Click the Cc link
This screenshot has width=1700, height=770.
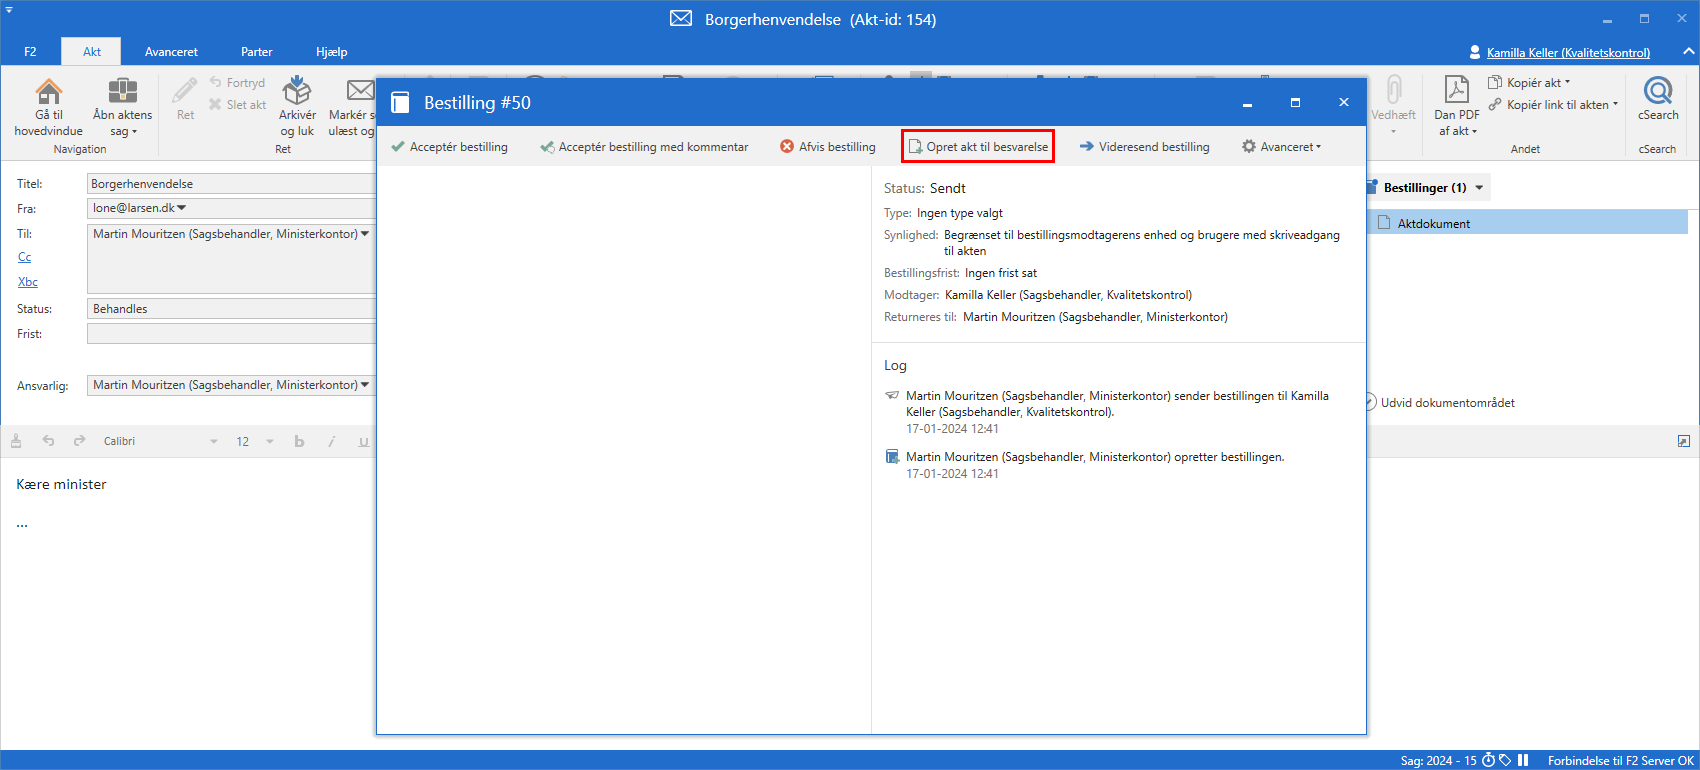point(25,258)
